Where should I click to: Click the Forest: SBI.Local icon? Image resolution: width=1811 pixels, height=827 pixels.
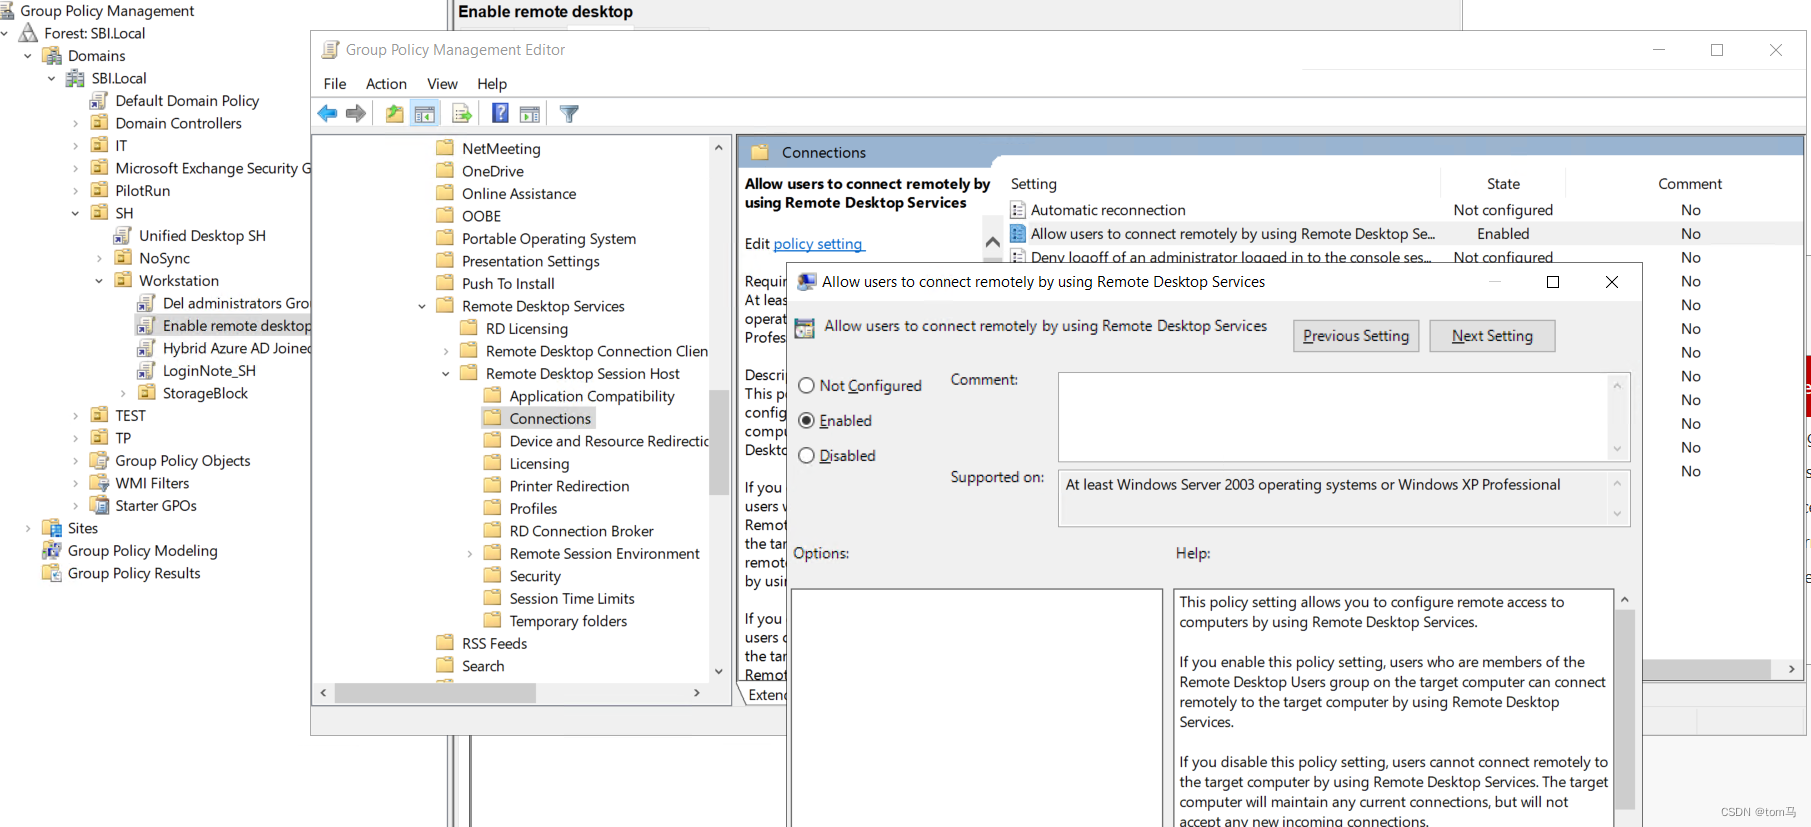(x=29, y=33)
